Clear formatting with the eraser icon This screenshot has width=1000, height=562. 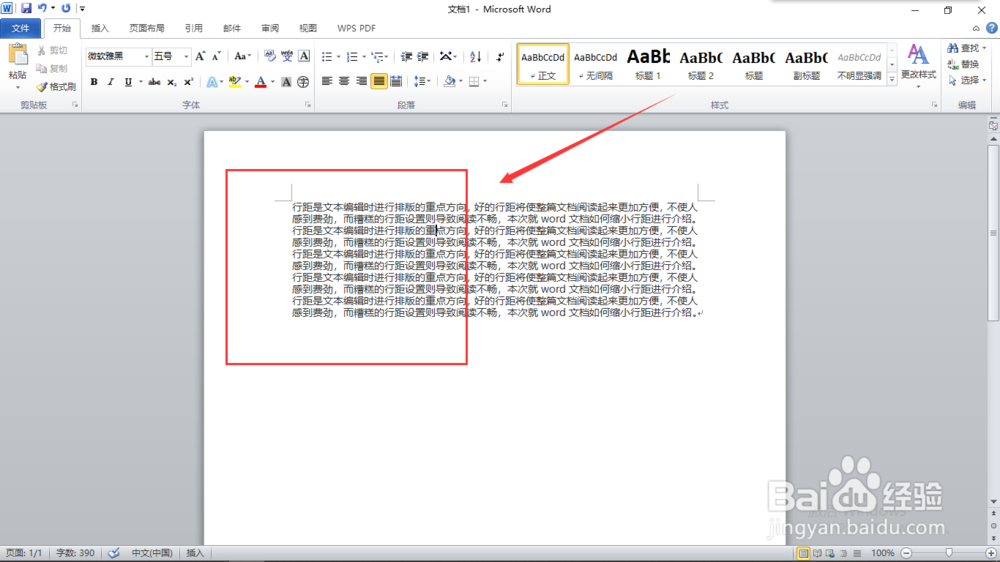point(270,56)
